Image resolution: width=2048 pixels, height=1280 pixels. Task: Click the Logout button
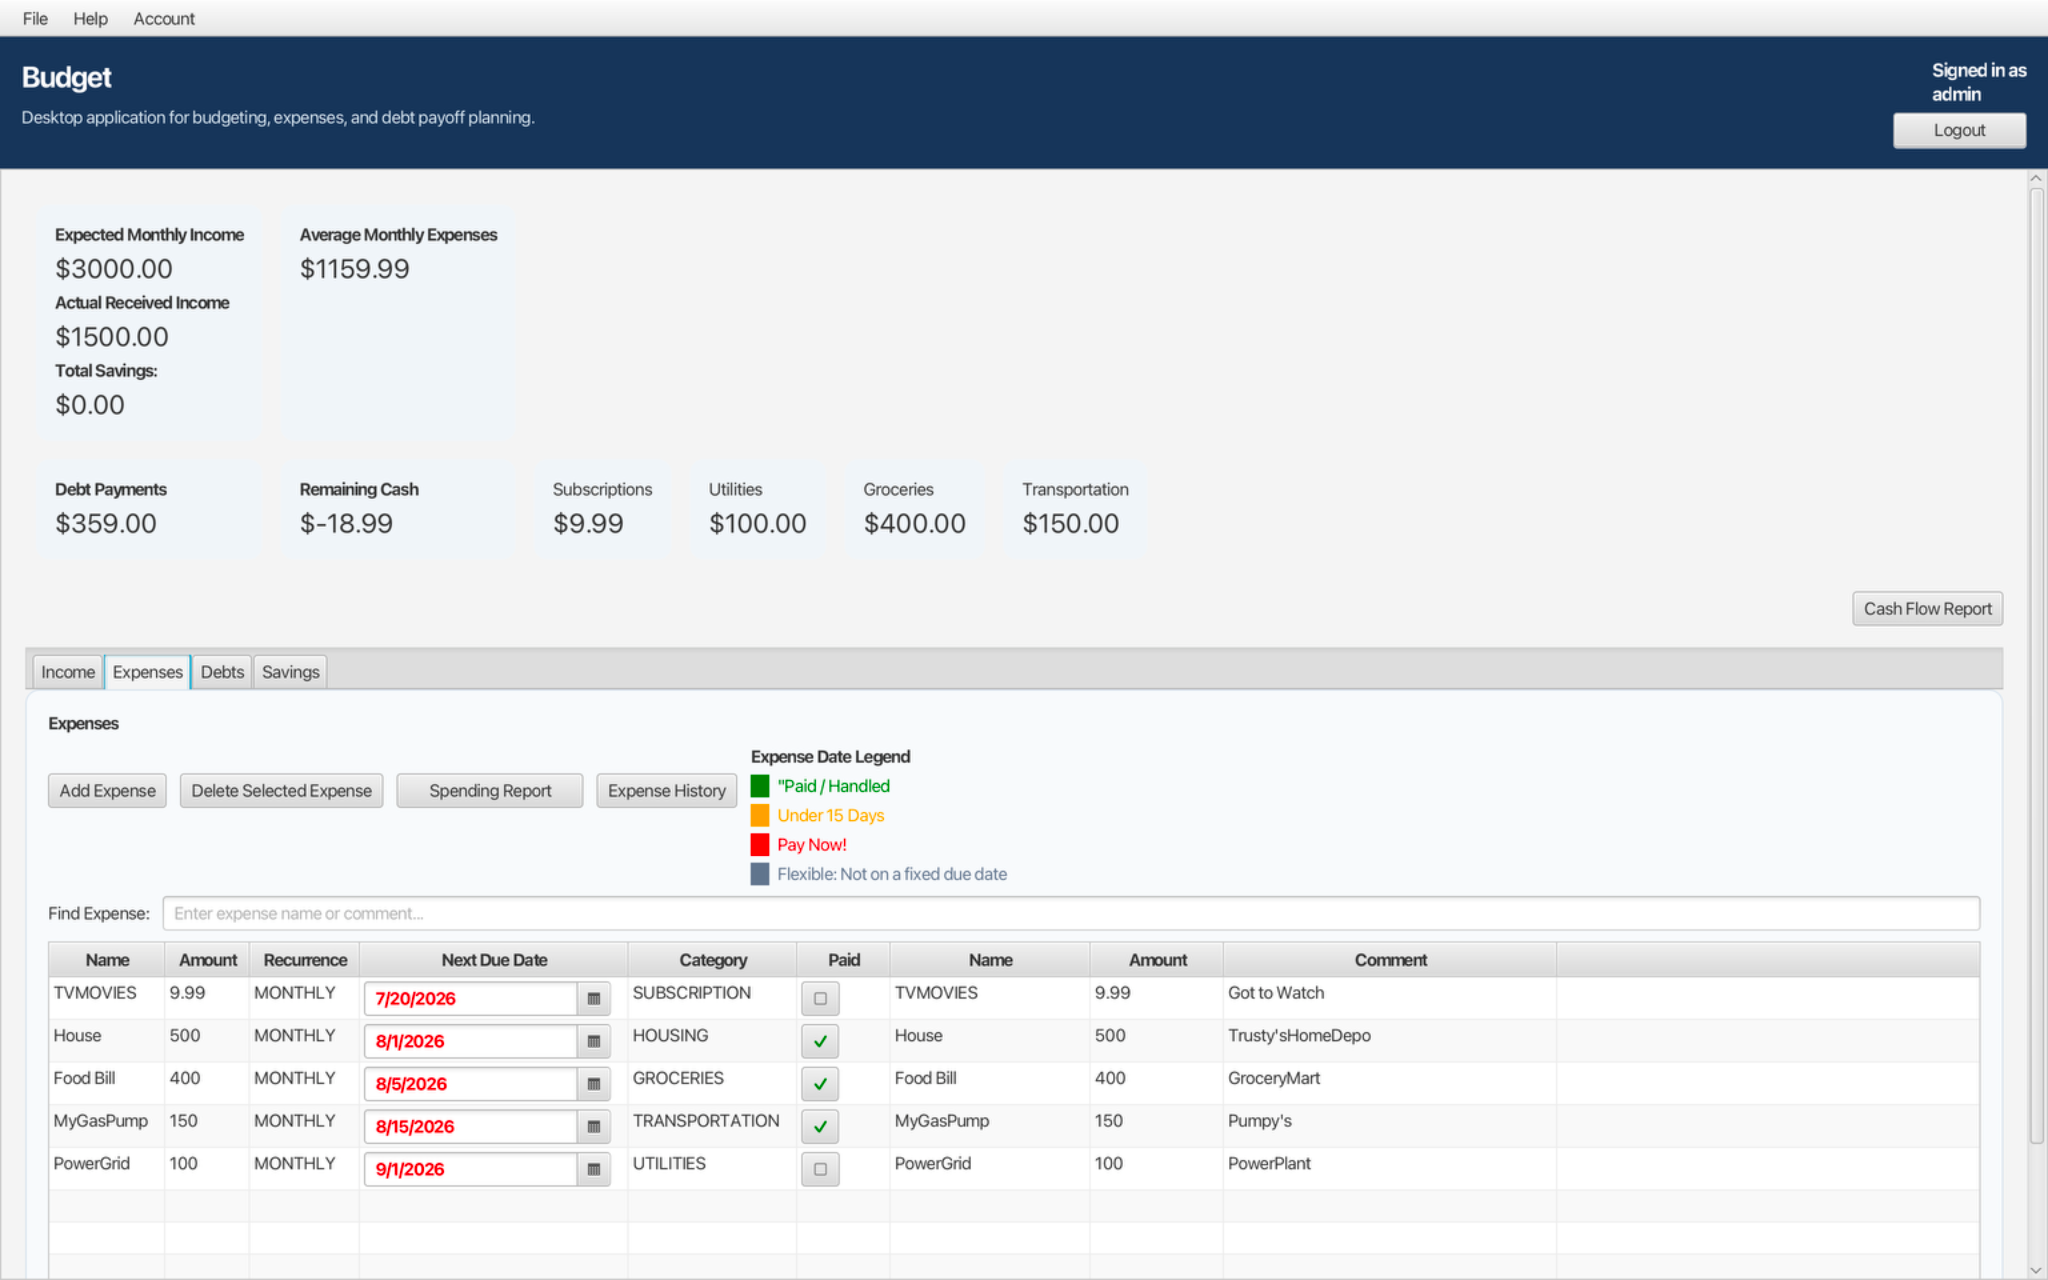(1959, 130)
